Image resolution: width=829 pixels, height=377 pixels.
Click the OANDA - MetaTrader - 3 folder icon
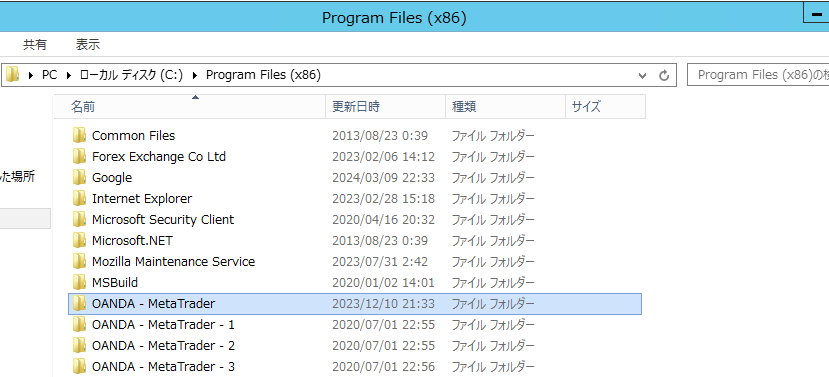point(79,366)
